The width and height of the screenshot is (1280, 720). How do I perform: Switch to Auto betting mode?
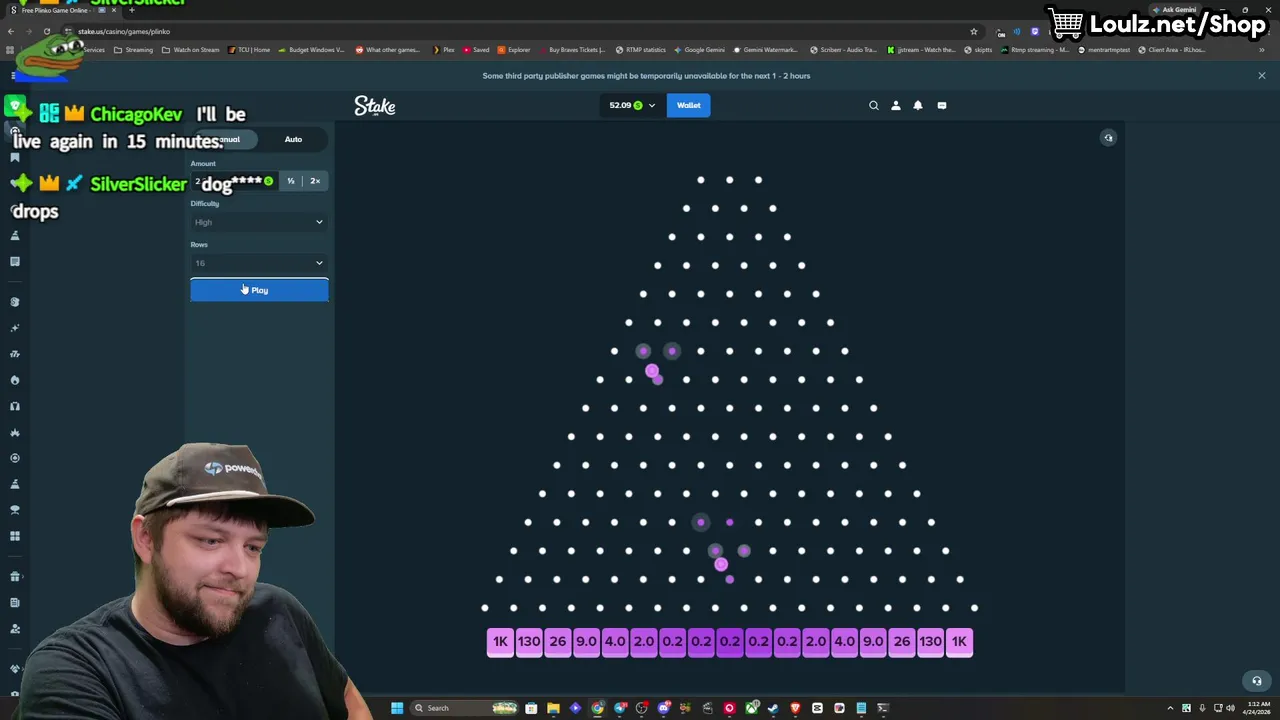[293, 139]
